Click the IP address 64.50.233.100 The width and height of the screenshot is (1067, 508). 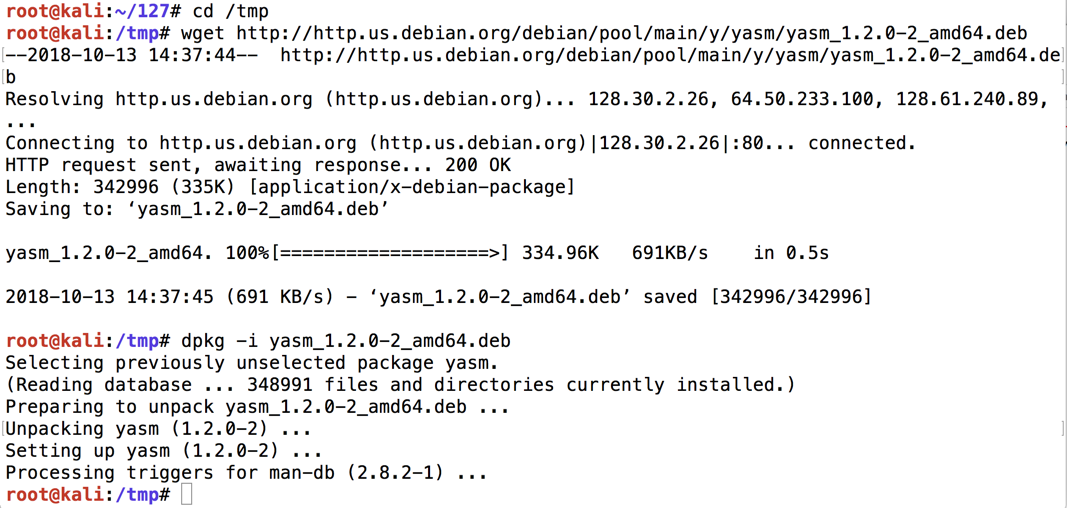pyautogui.click(x=802, y=99)
